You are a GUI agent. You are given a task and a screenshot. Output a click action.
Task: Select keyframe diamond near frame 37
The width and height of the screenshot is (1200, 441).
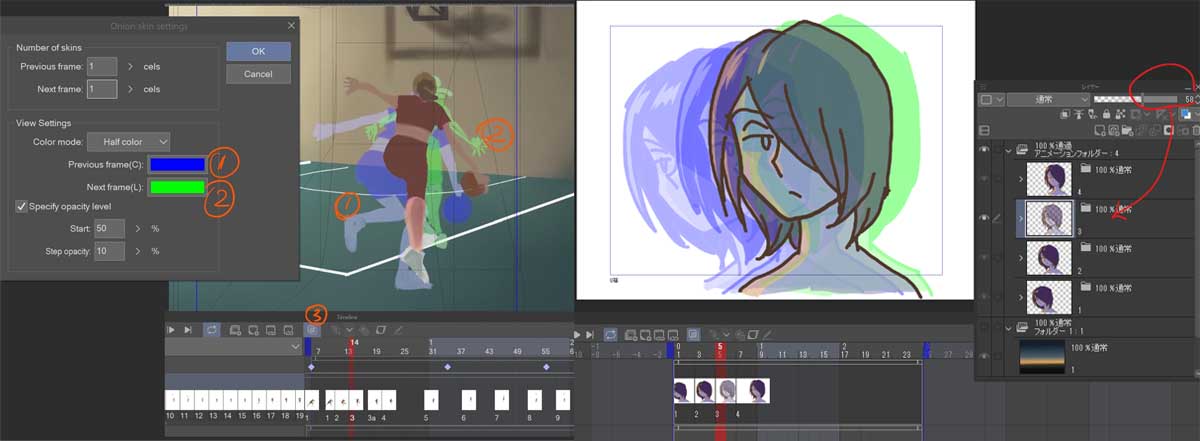(x=448, y=367)
